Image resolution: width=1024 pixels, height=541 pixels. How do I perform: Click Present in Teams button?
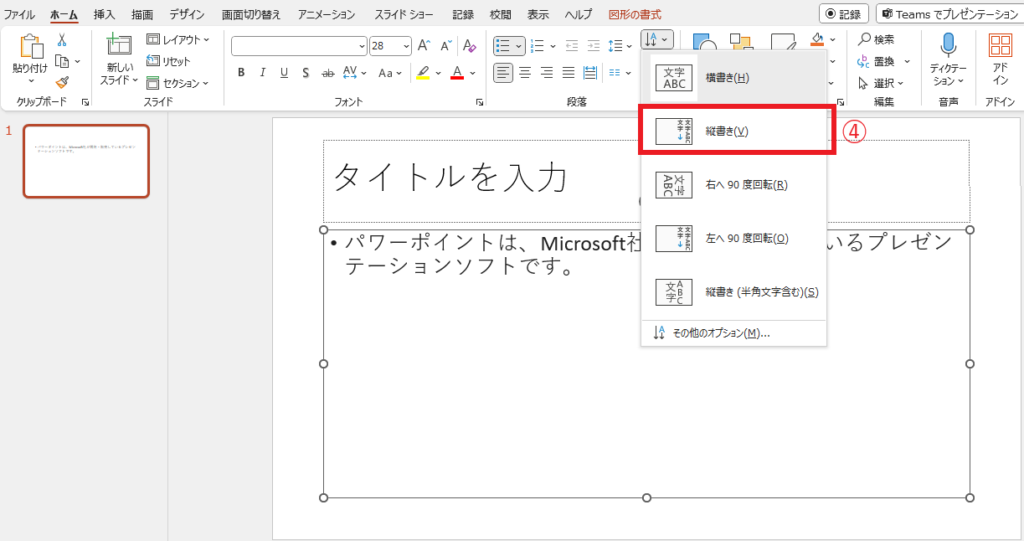click(x=950, y=14)
